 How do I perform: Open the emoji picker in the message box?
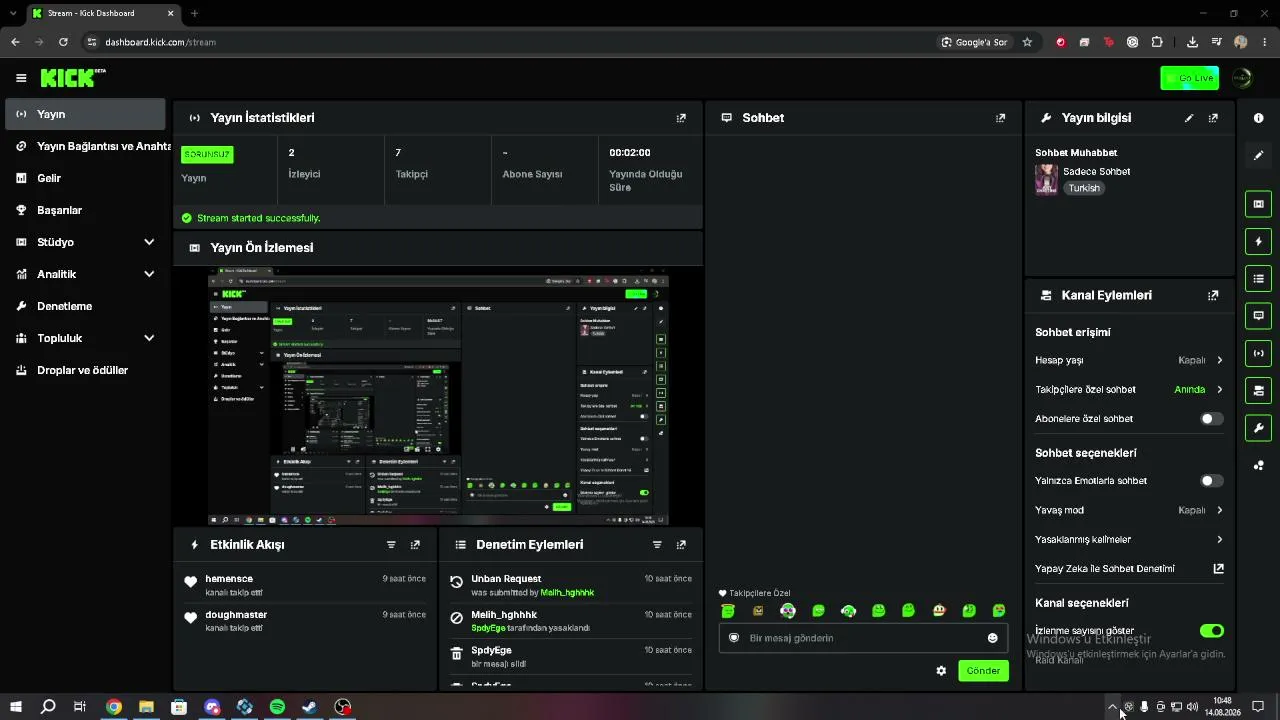coord(993,638)
